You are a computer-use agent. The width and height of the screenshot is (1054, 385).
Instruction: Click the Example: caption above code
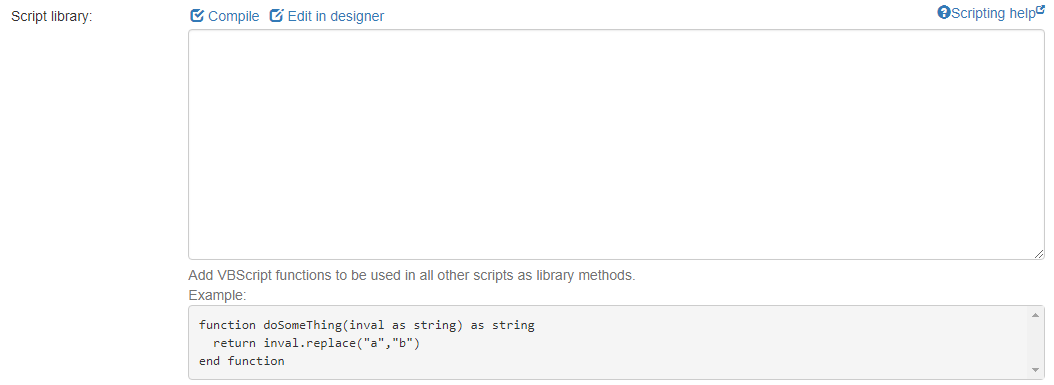(218, 295)
